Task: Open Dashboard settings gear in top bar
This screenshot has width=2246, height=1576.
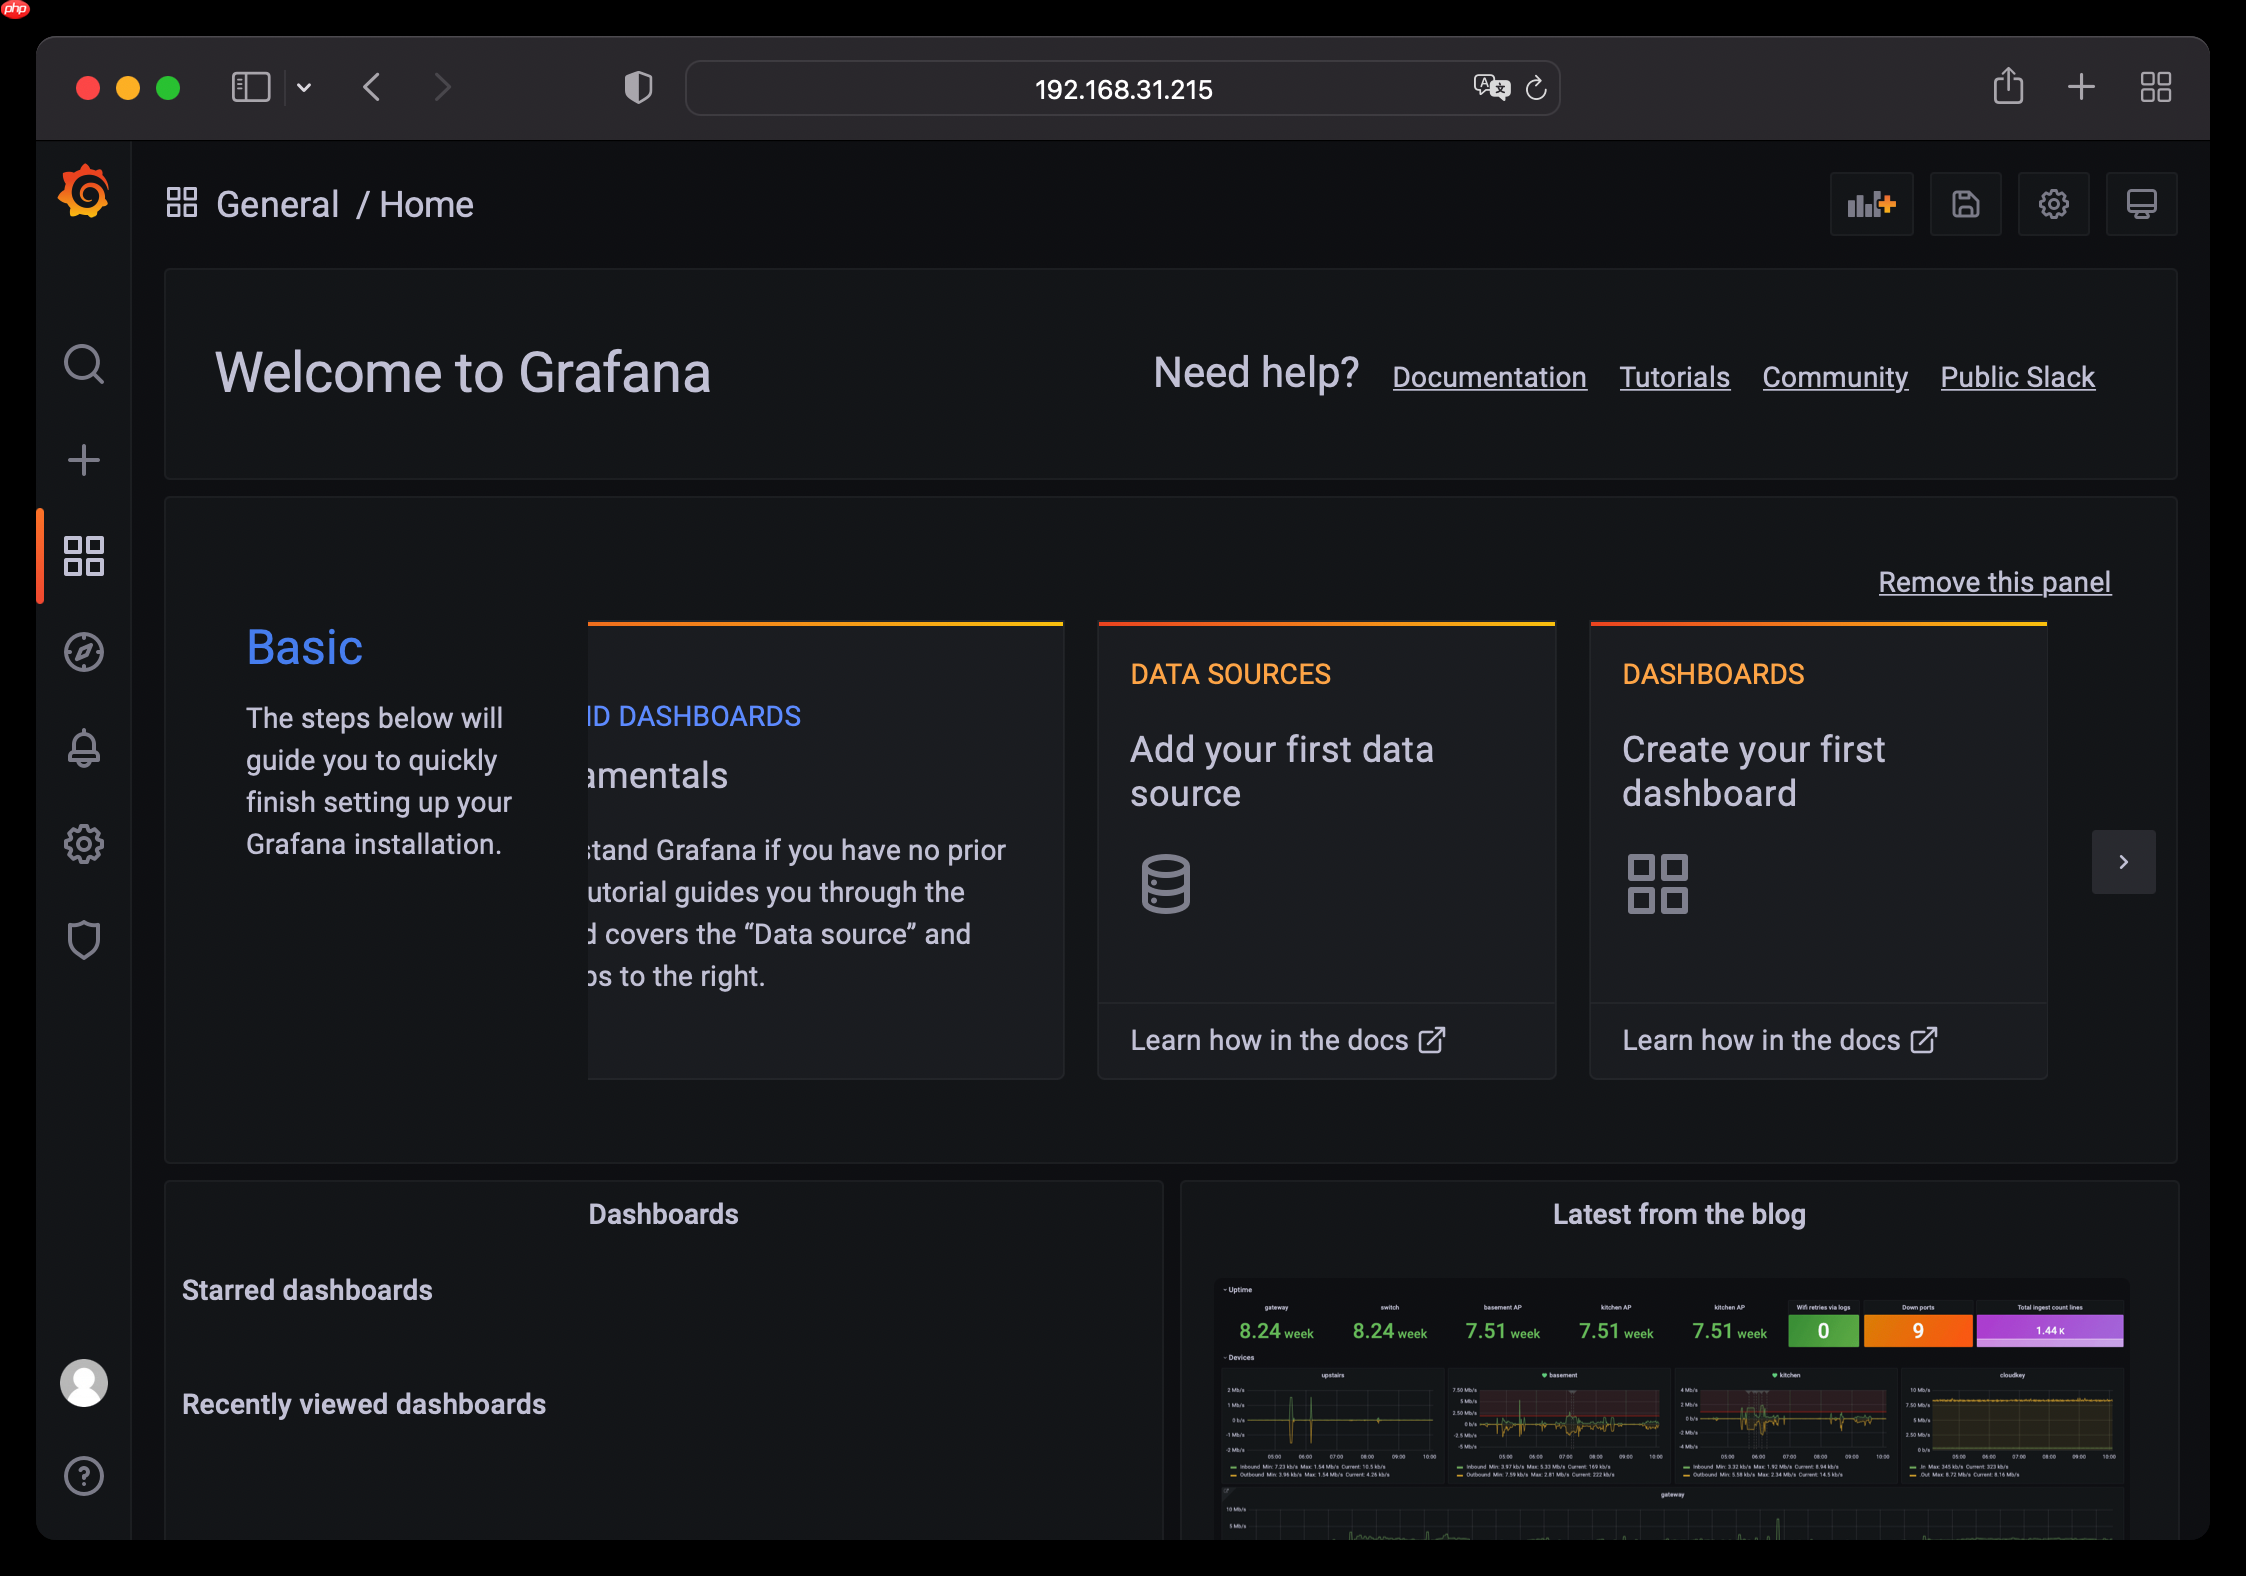Action: 2054,204
